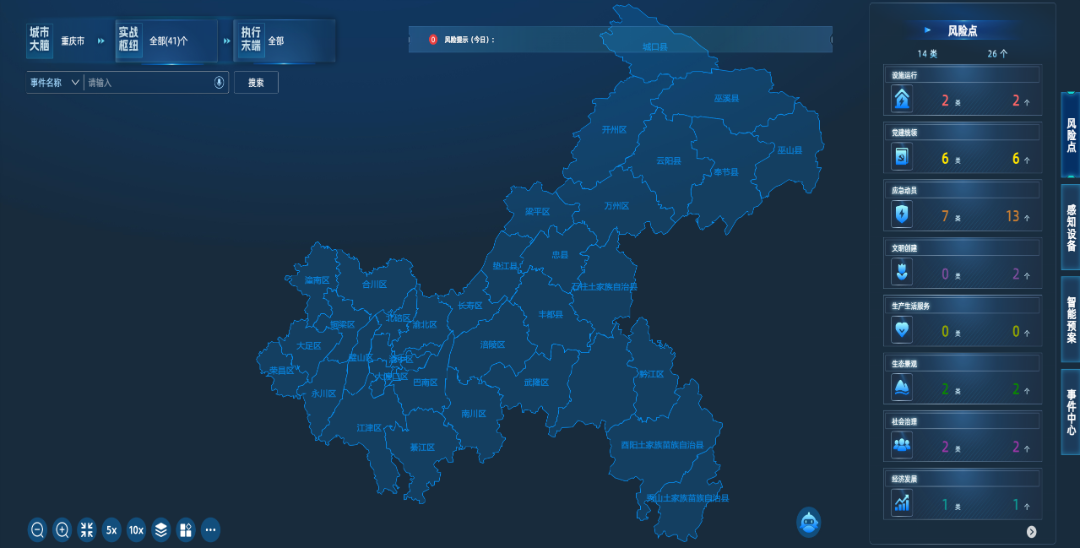1080x548 pixels.
Task: Switch to the 智能预案 side tab
Action: [1070, 319]
